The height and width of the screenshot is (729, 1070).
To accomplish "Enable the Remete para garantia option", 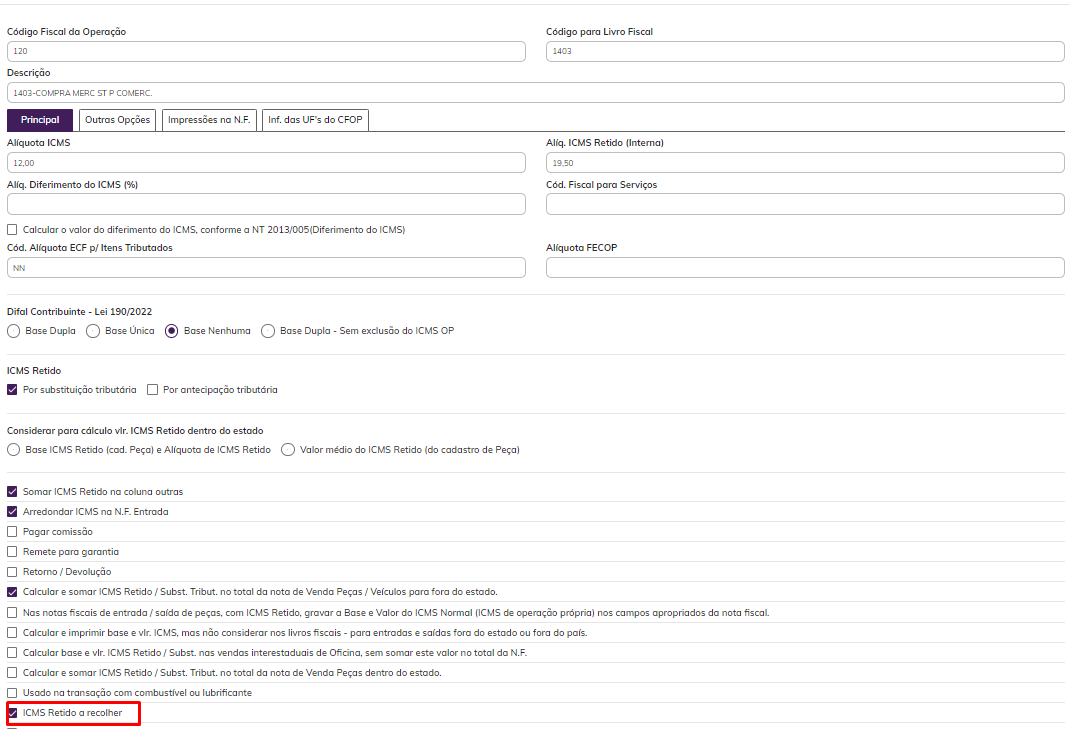I will tap(13, 552).
